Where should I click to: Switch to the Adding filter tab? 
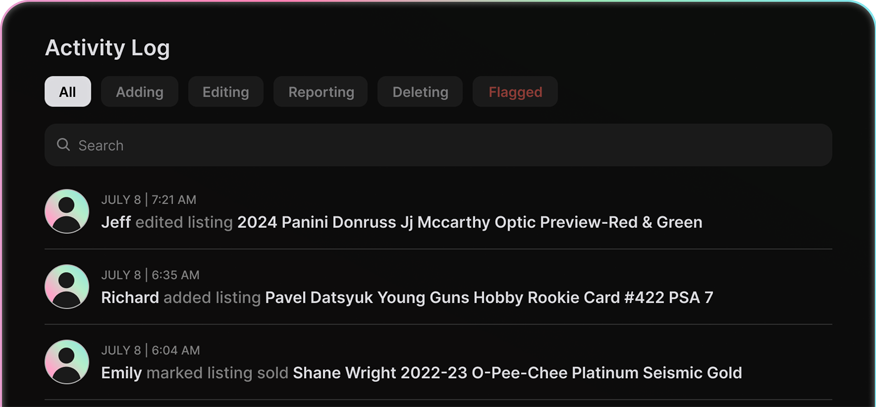pyautogui.click(x=139, y=92)
